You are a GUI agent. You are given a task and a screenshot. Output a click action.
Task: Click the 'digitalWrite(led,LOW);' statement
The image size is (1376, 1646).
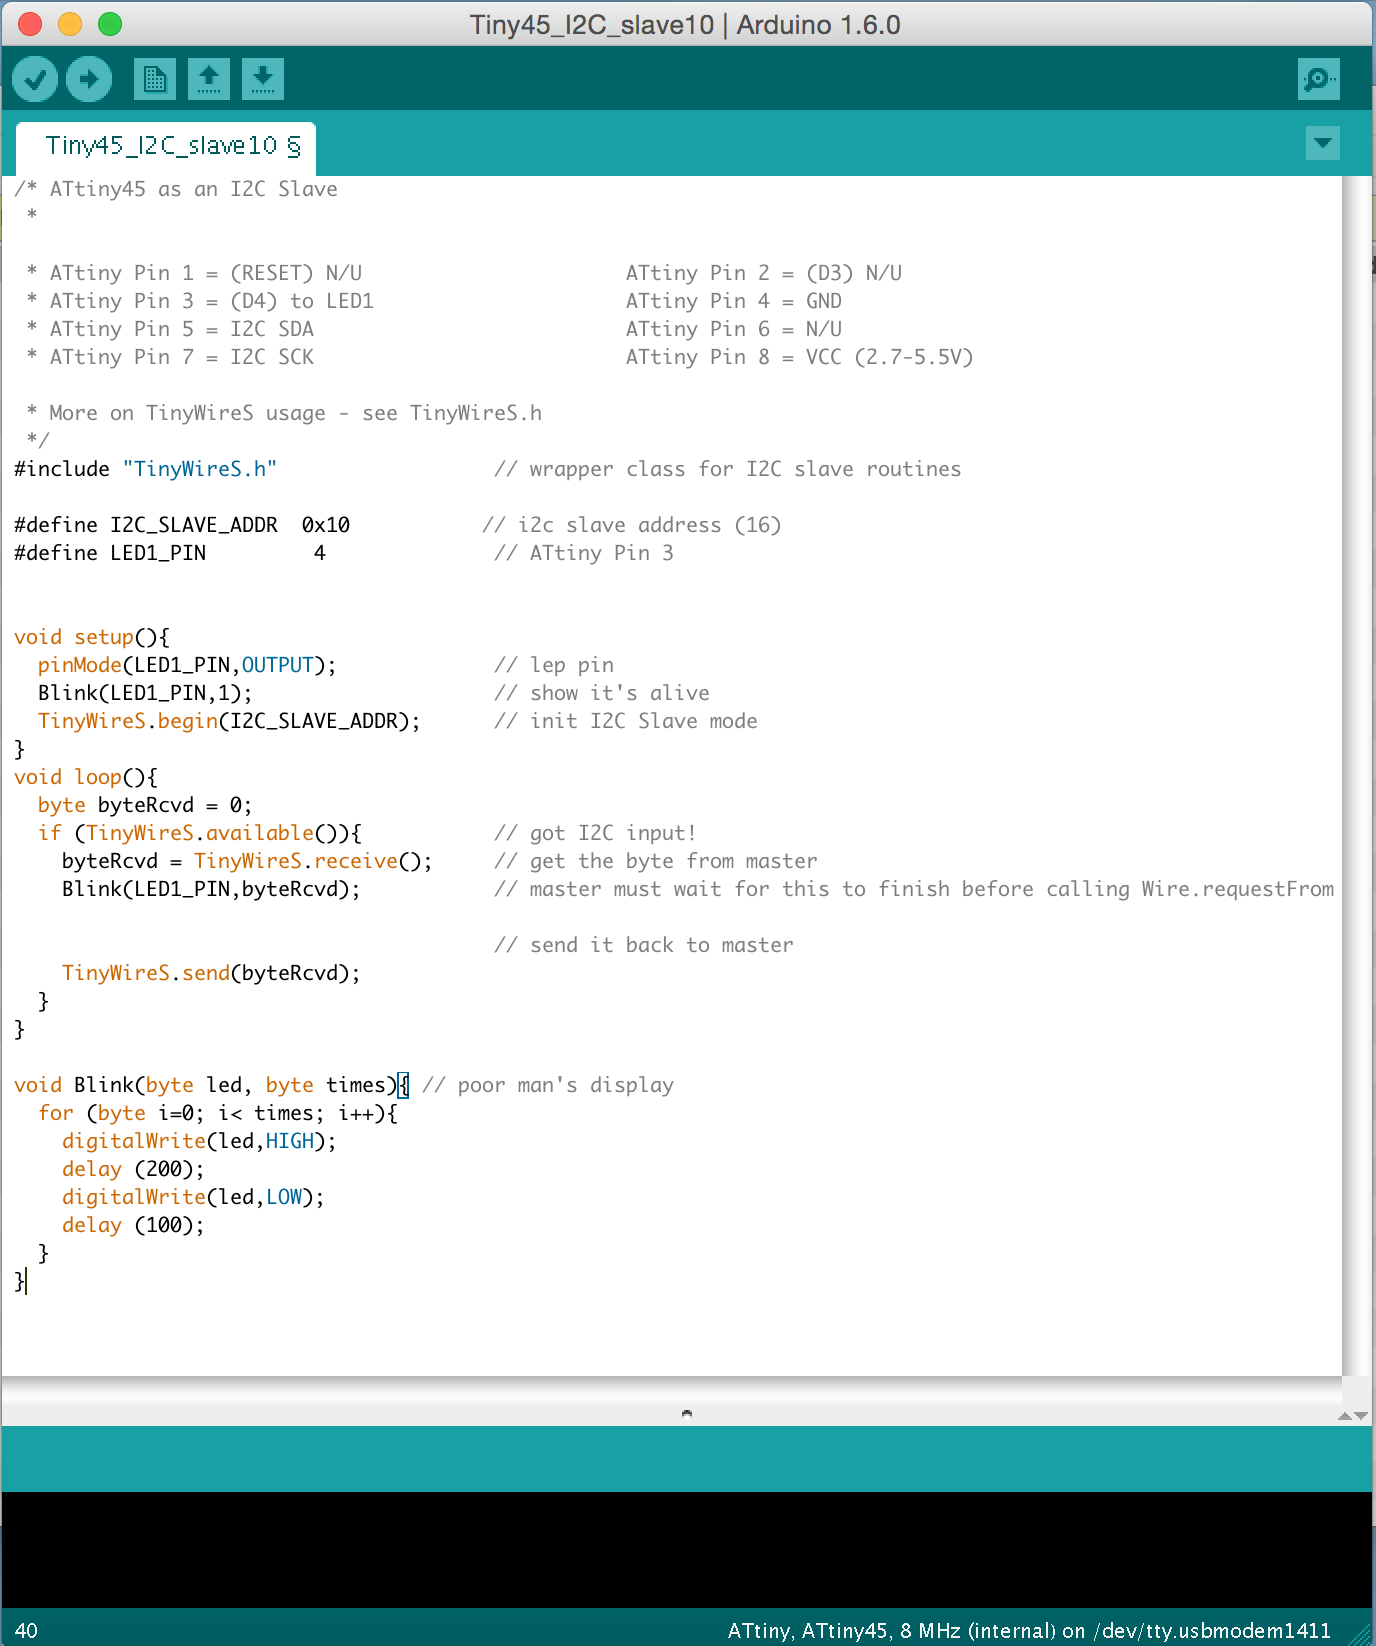(193, 1197)
